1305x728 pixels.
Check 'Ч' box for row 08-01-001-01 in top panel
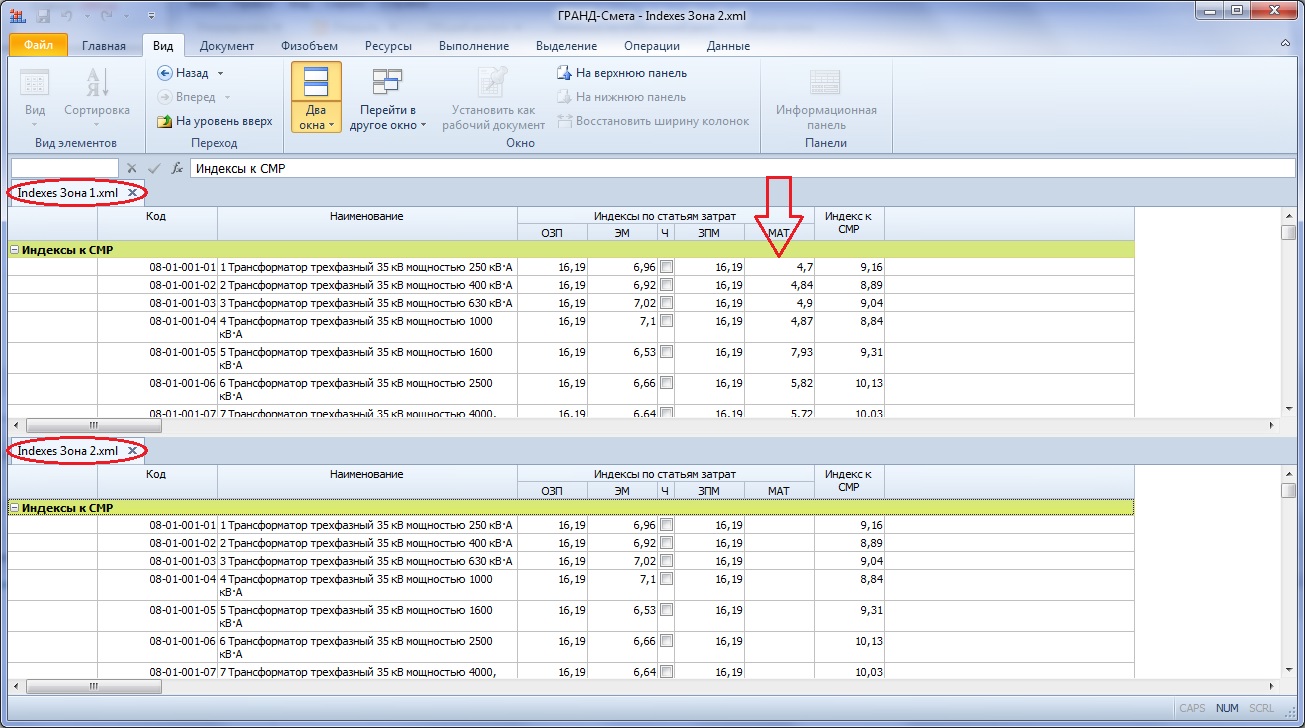667,267
